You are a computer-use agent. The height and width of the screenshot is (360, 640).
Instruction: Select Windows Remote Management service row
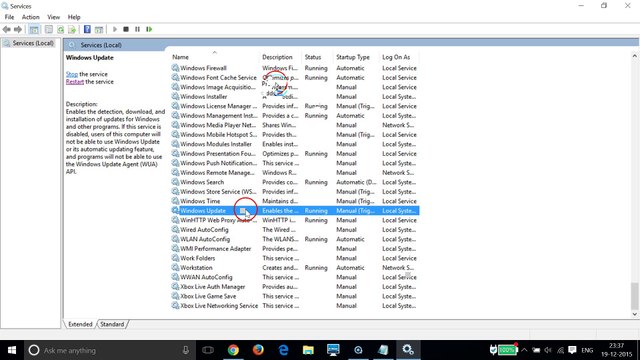[295, 173]
